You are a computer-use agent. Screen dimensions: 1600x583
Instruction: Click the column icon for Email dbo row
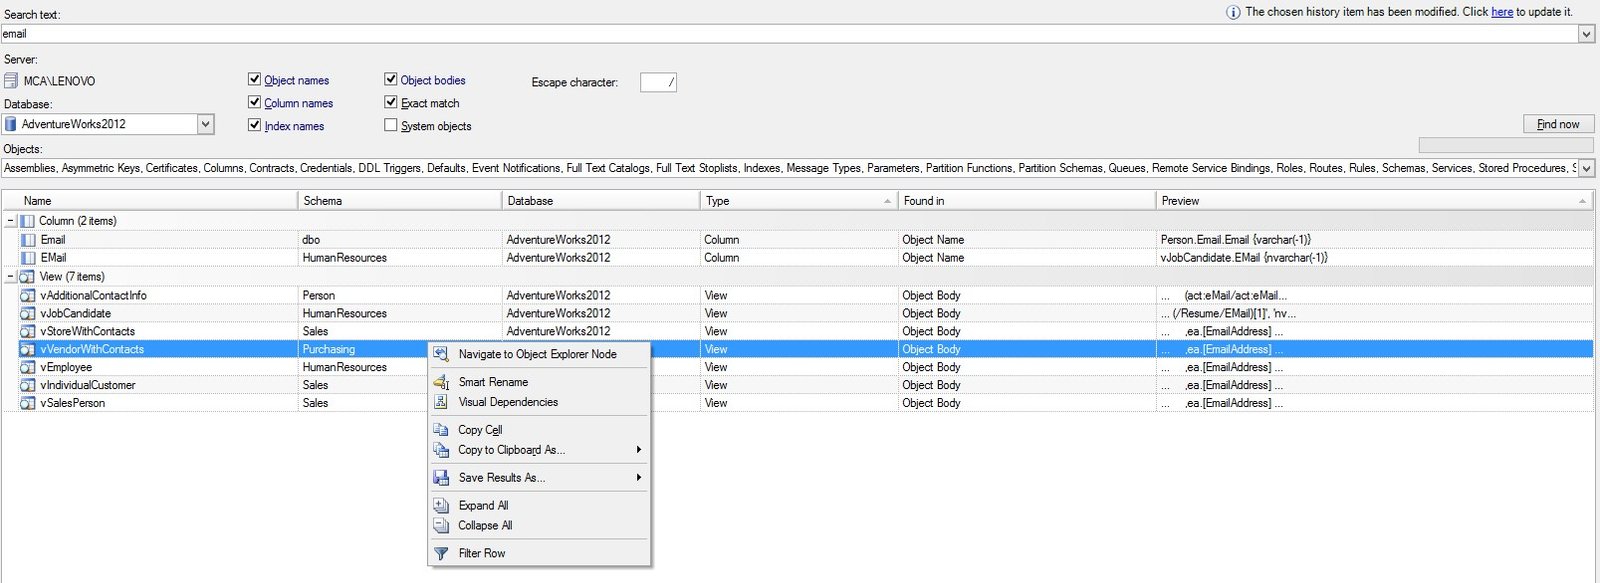28,240
